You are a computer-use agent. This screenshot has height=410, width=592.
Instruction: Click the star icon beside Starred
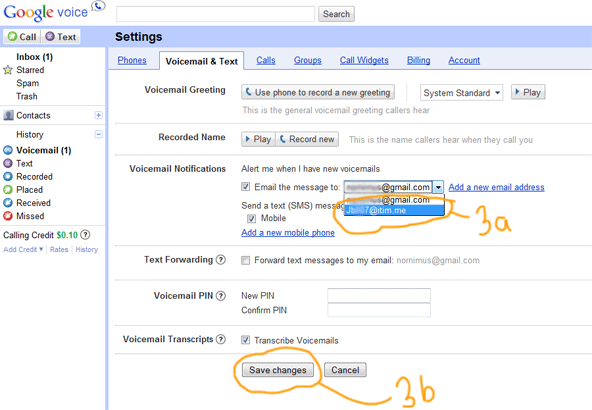click(8, 70)
